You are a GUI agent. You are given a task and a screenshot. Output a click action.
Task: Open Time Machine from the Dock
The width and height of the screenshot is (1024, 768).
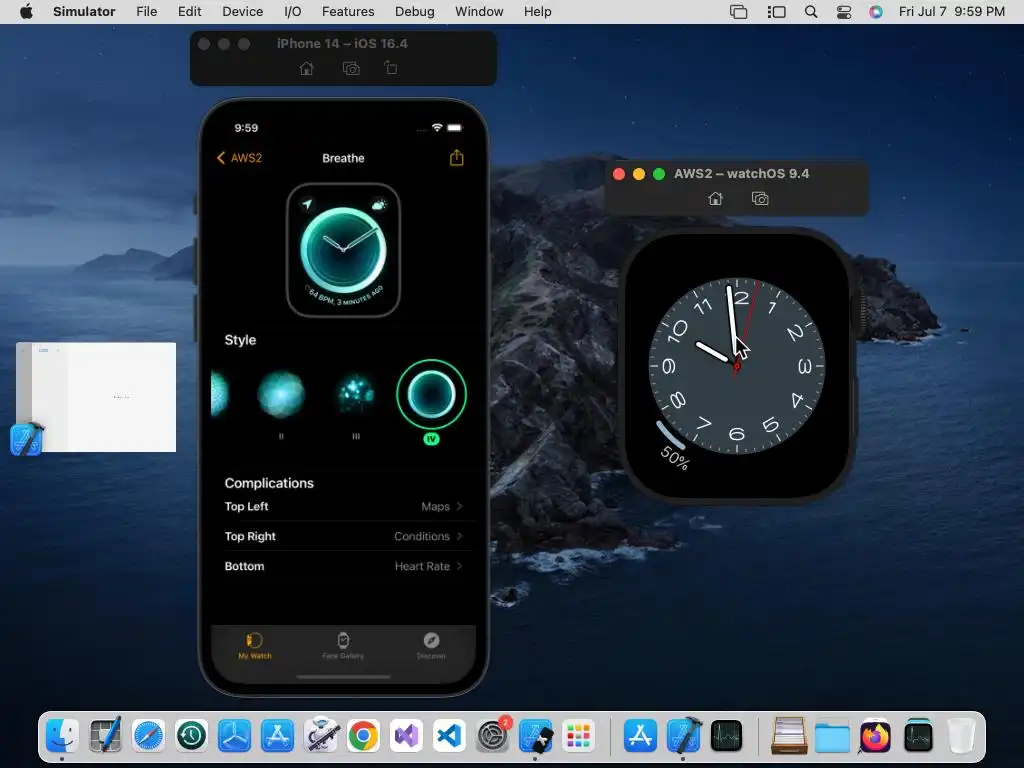click(191, 737)
